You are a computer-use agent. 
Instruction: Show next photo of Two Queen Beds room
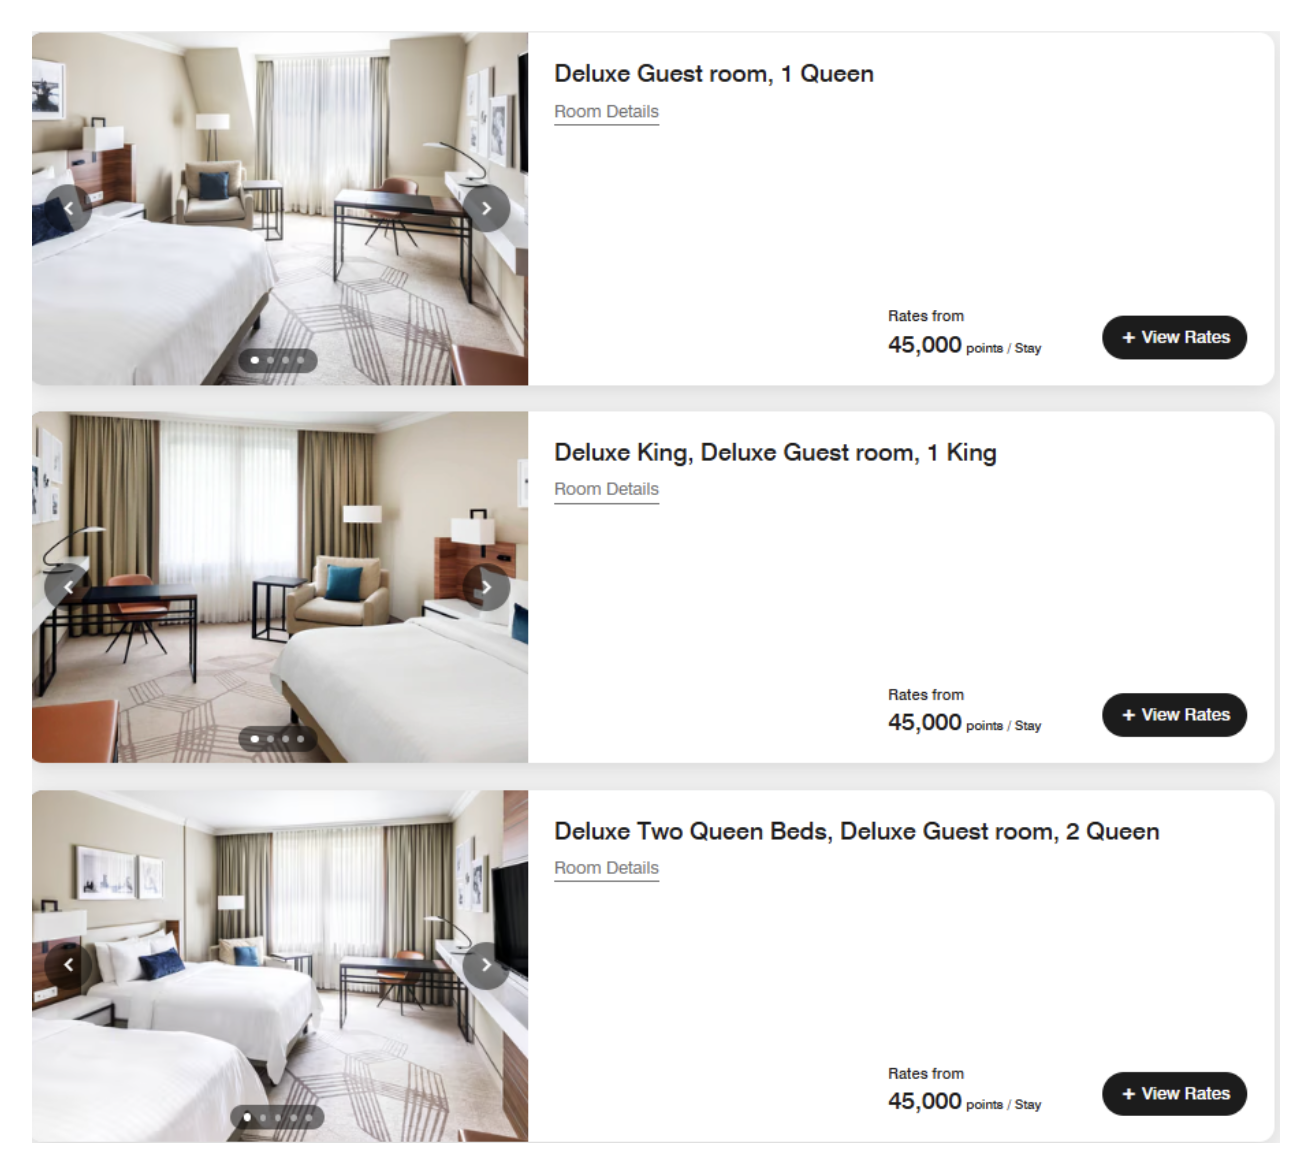point(486,965)
